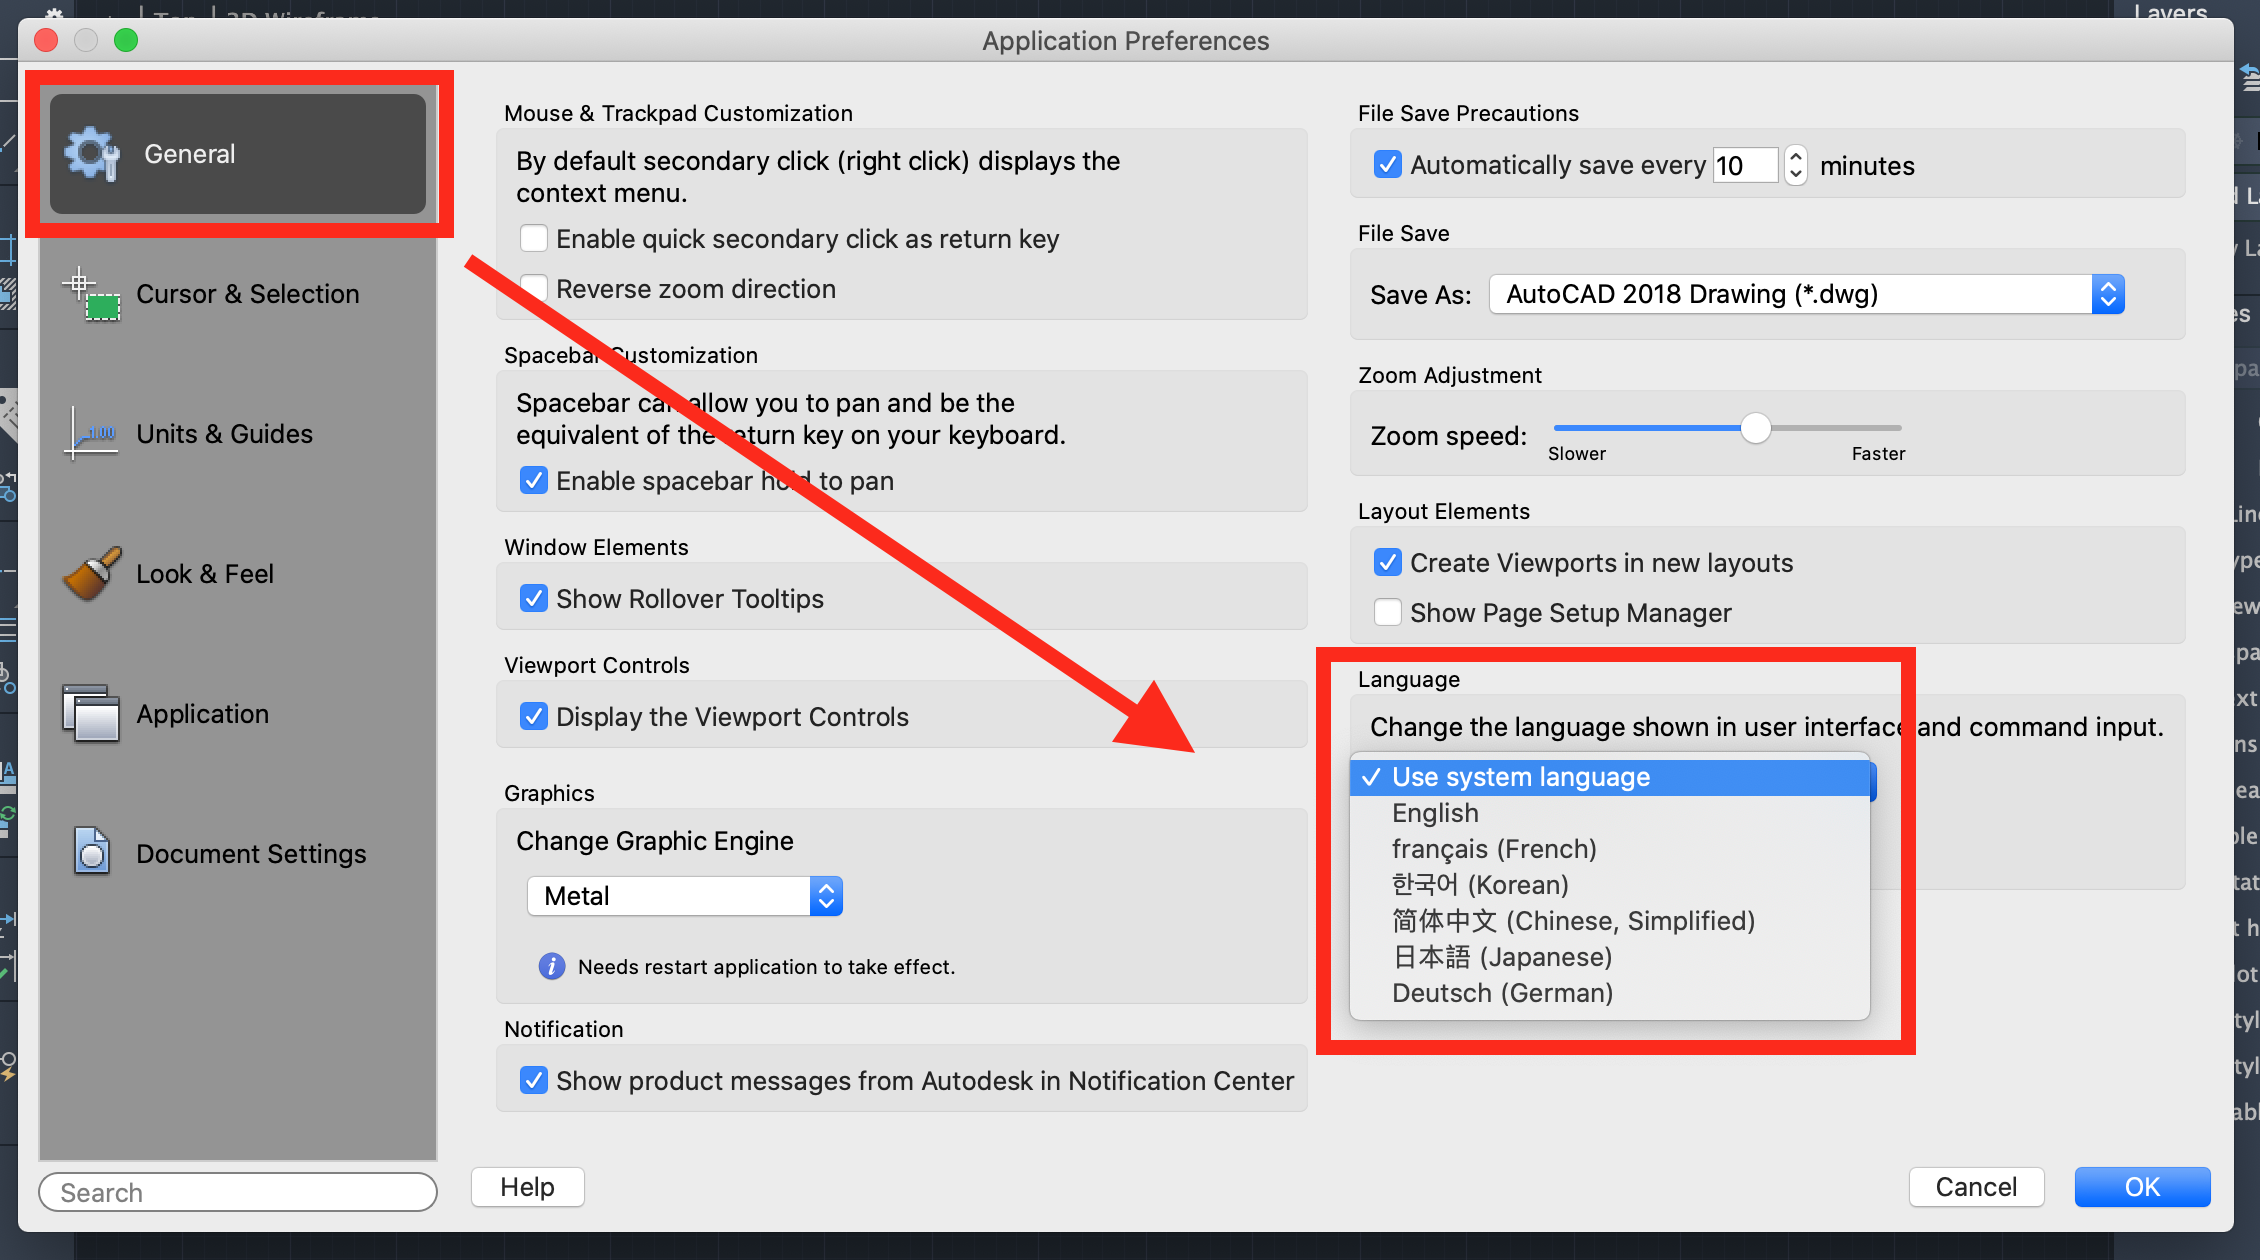Image resolution: width=2260 pixels, height=1260 pixels.
Task: Click the restart info icon under Graphics
Action: 551,966
